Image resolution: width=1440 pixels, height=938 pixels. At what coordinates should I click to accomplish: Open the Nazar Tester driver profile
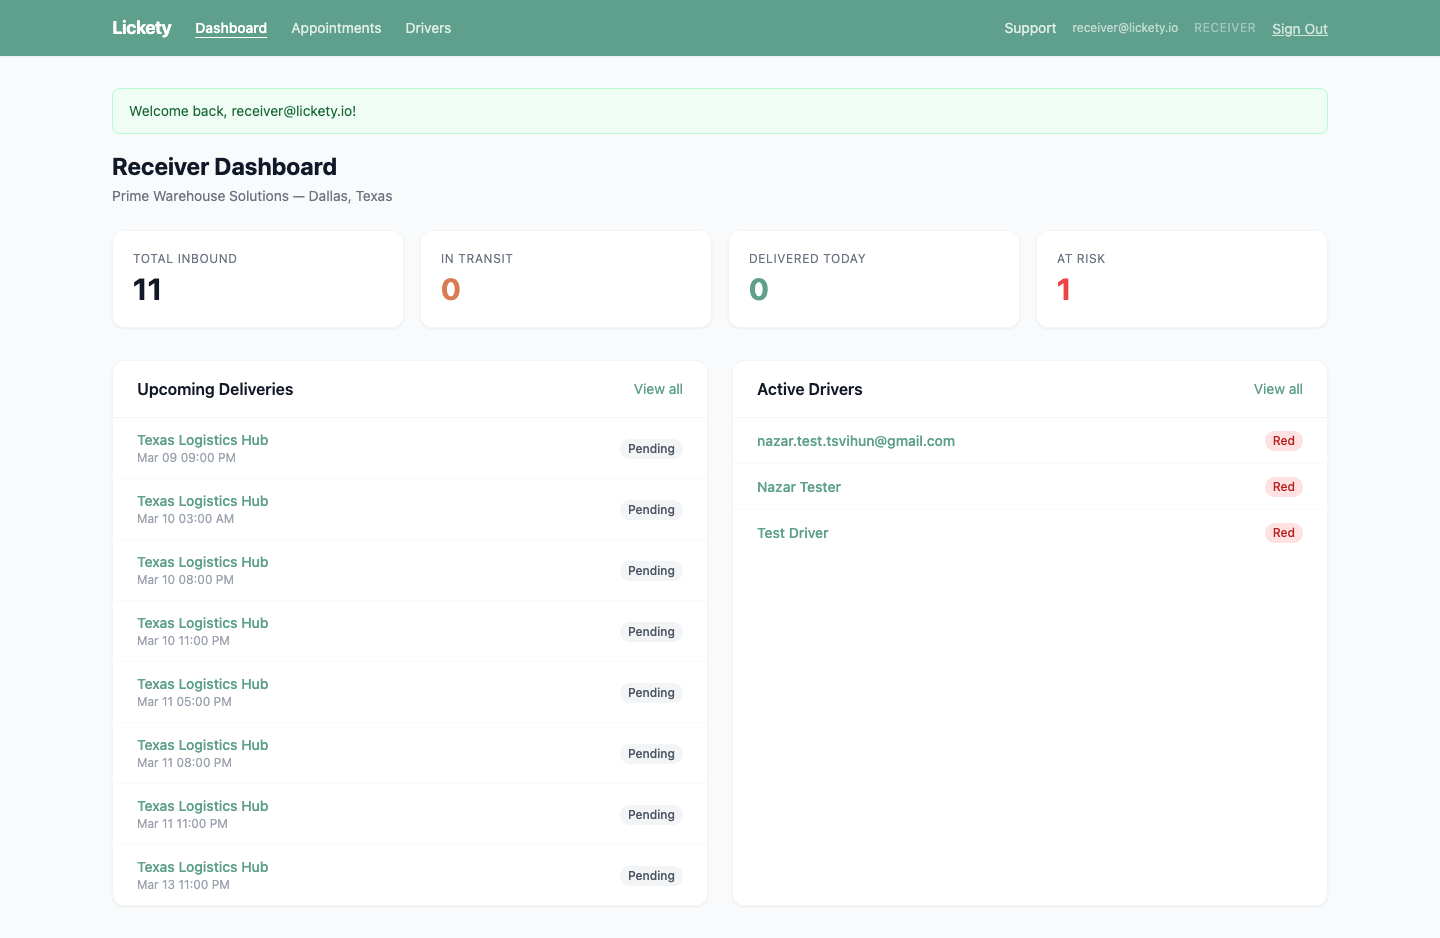799,487
